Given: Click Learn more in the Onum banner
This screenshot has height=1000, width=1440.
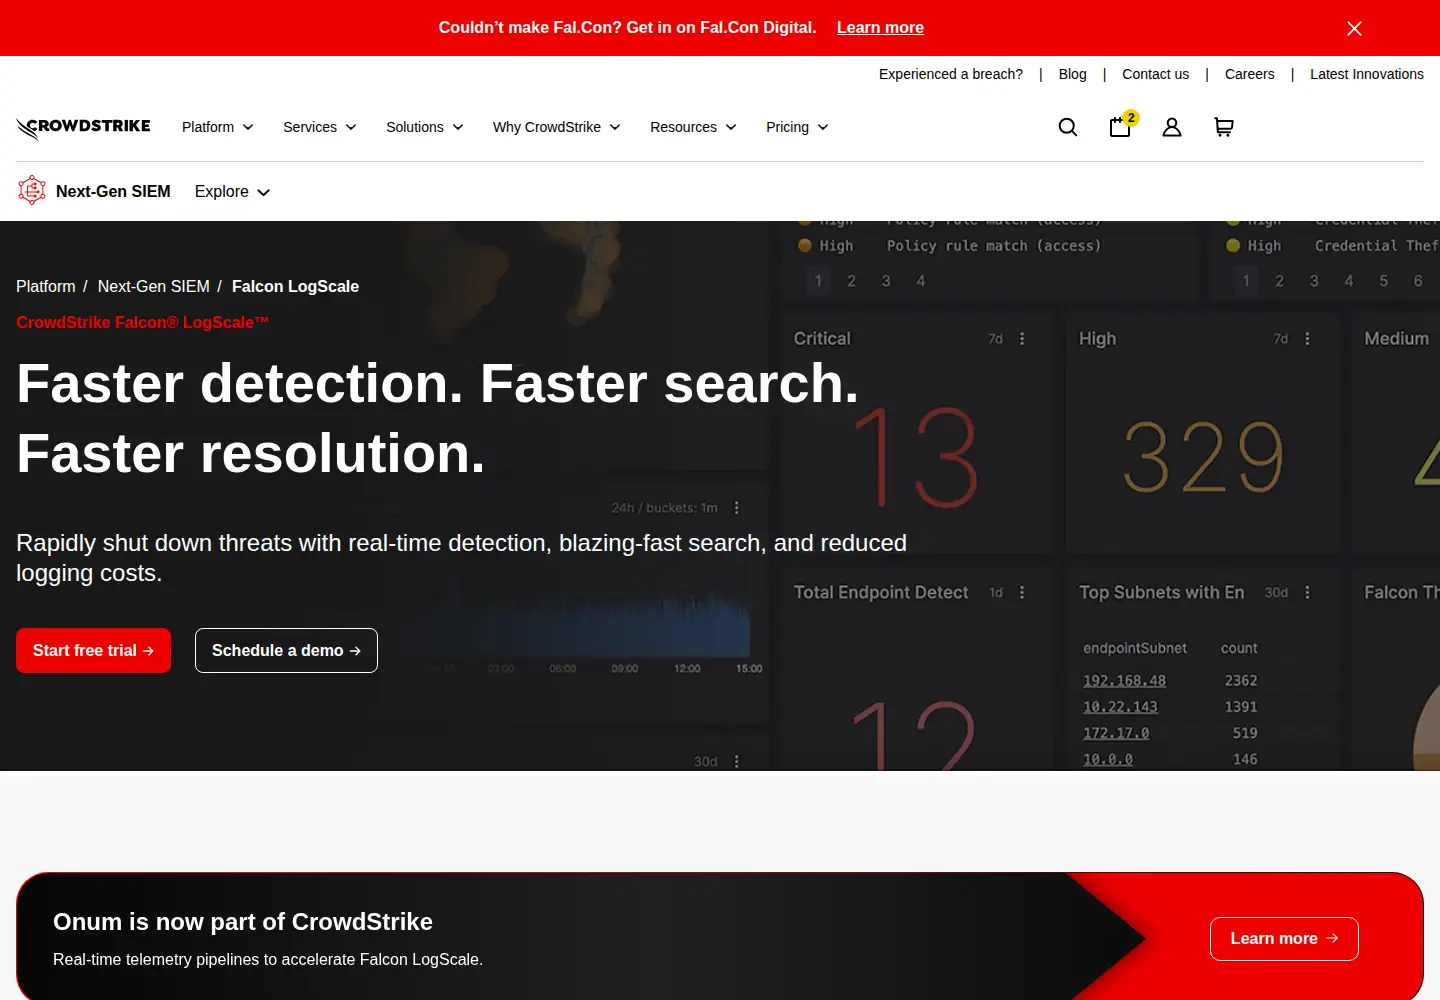Looking at the screenshot, I should coord(1284,939).
